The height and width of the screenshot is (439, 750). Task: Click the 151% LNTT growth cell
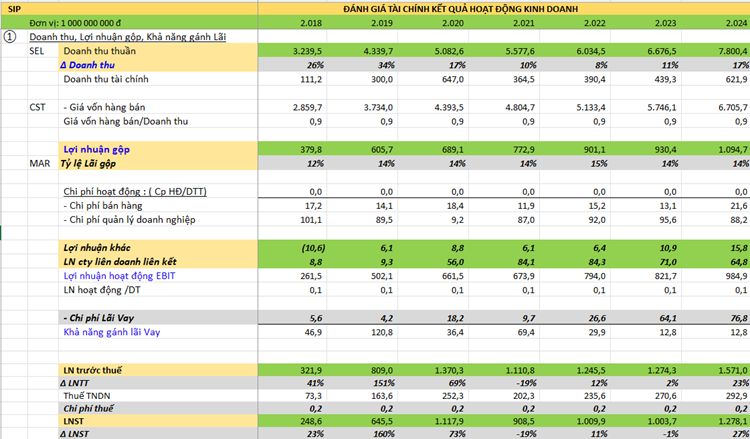383,383
